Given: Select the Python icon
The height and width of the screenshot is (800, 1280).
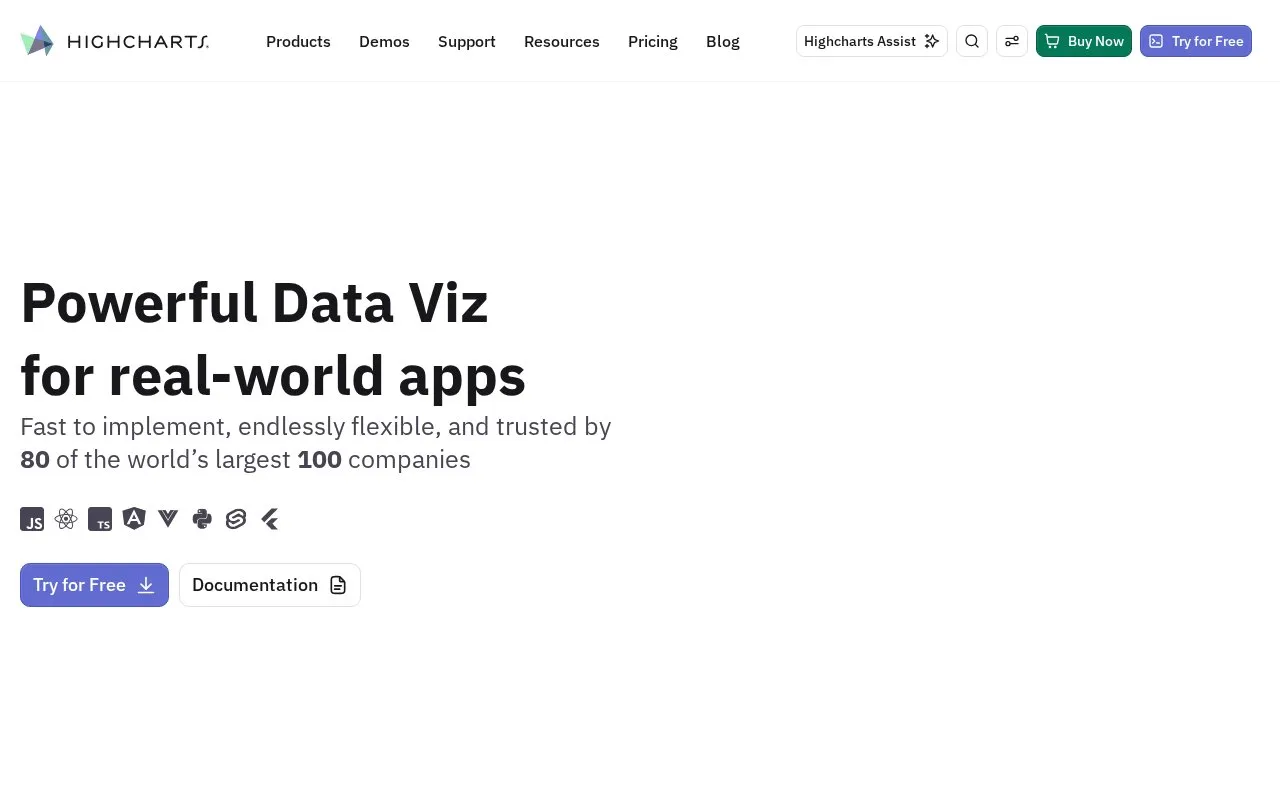Looking at the screenshot, I should (x=202, y=519).
